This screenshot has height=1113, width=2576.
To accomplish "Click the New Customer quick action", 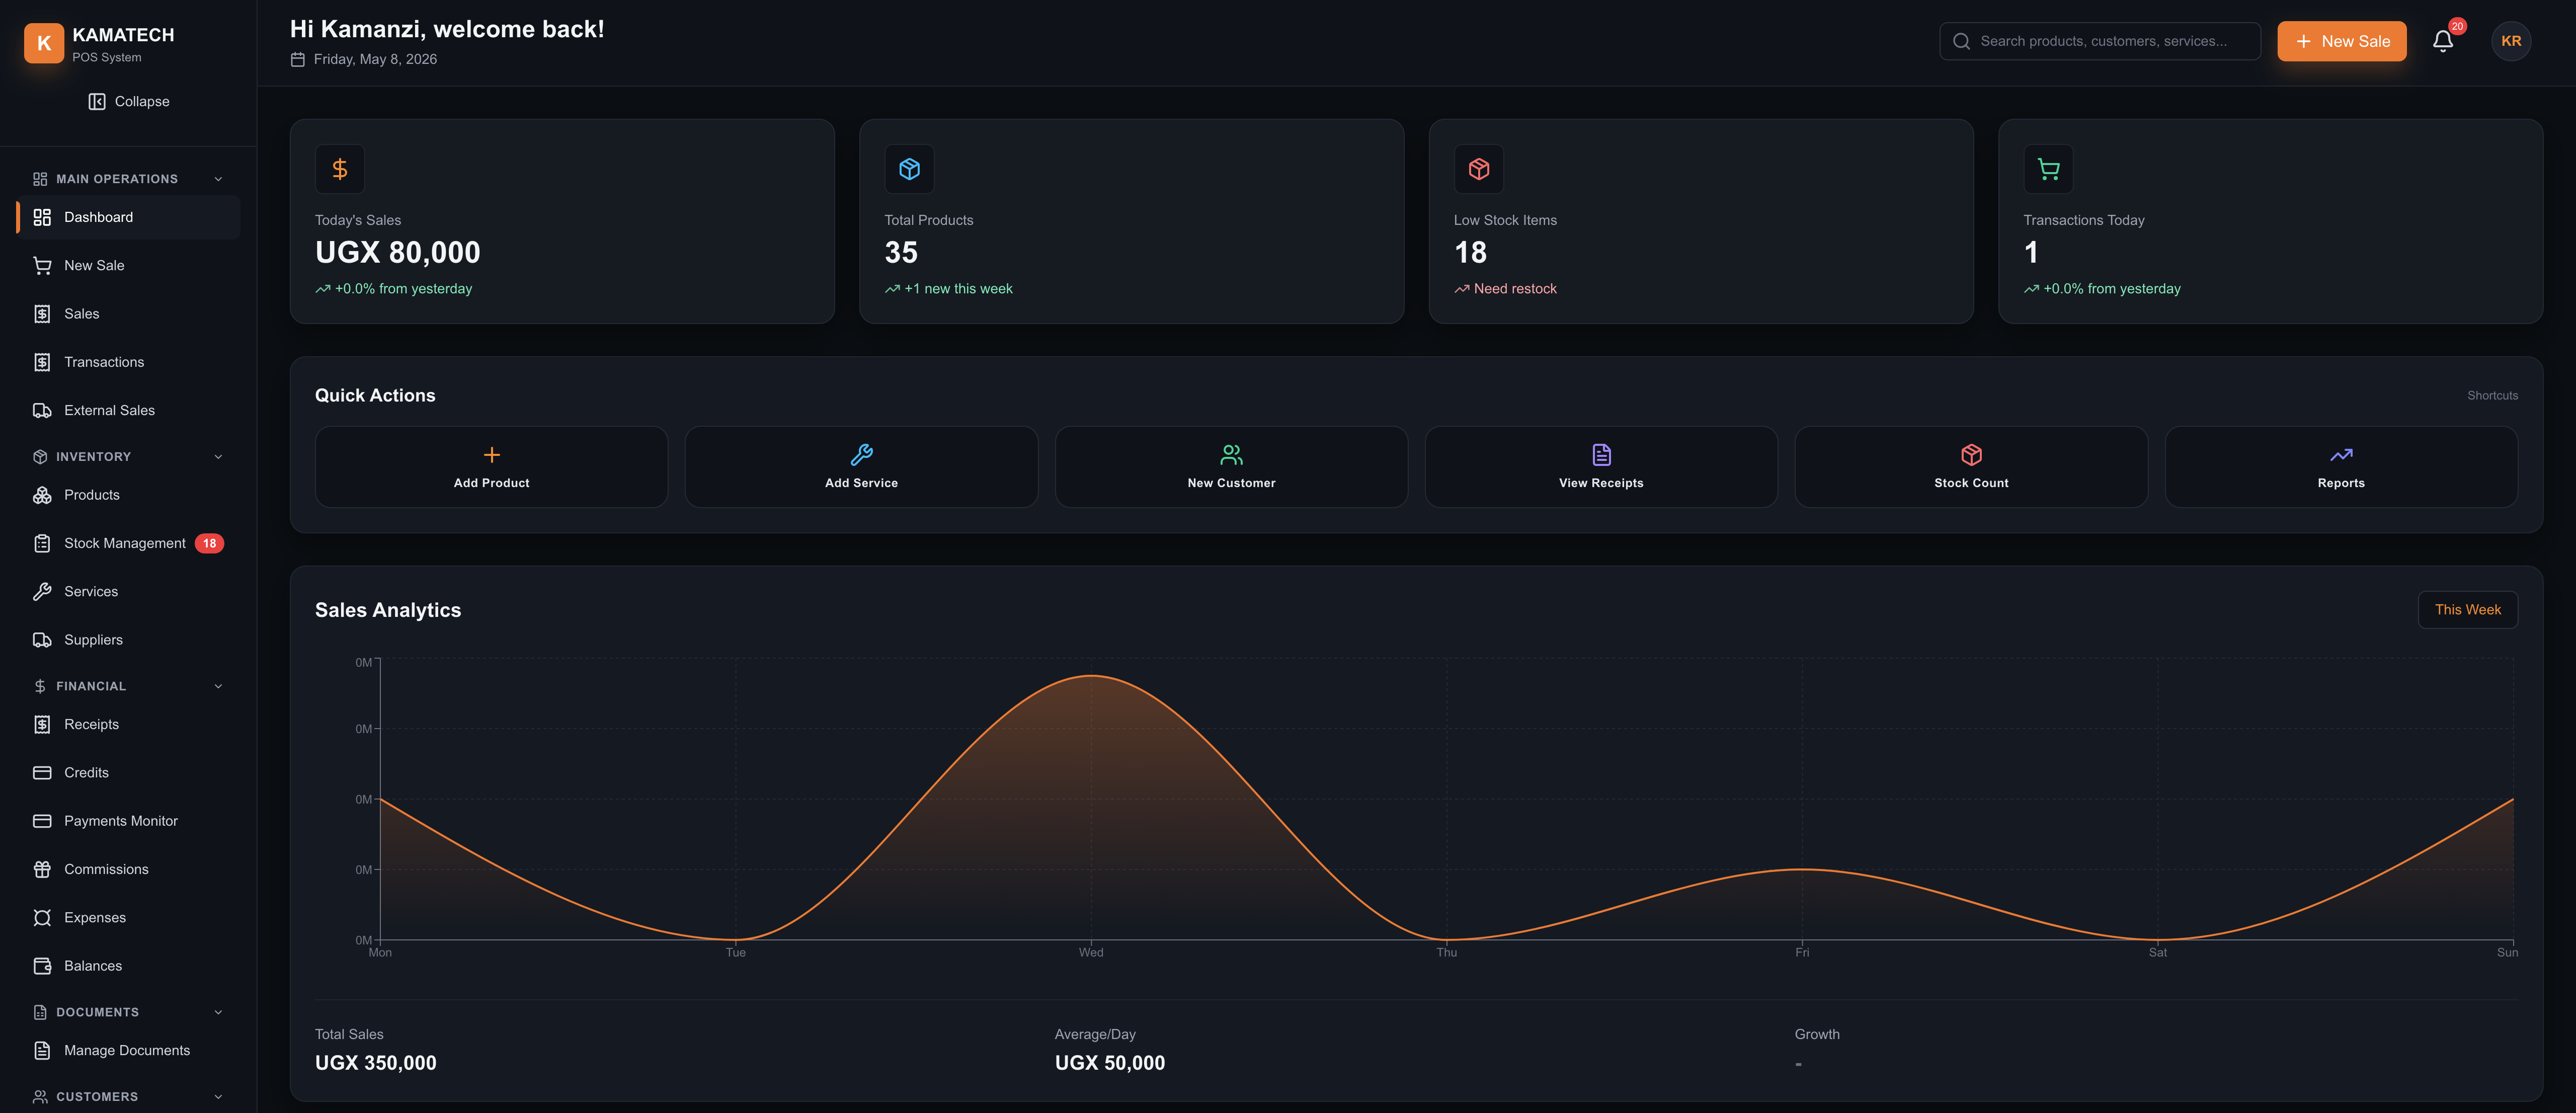I will [1231, 467].
